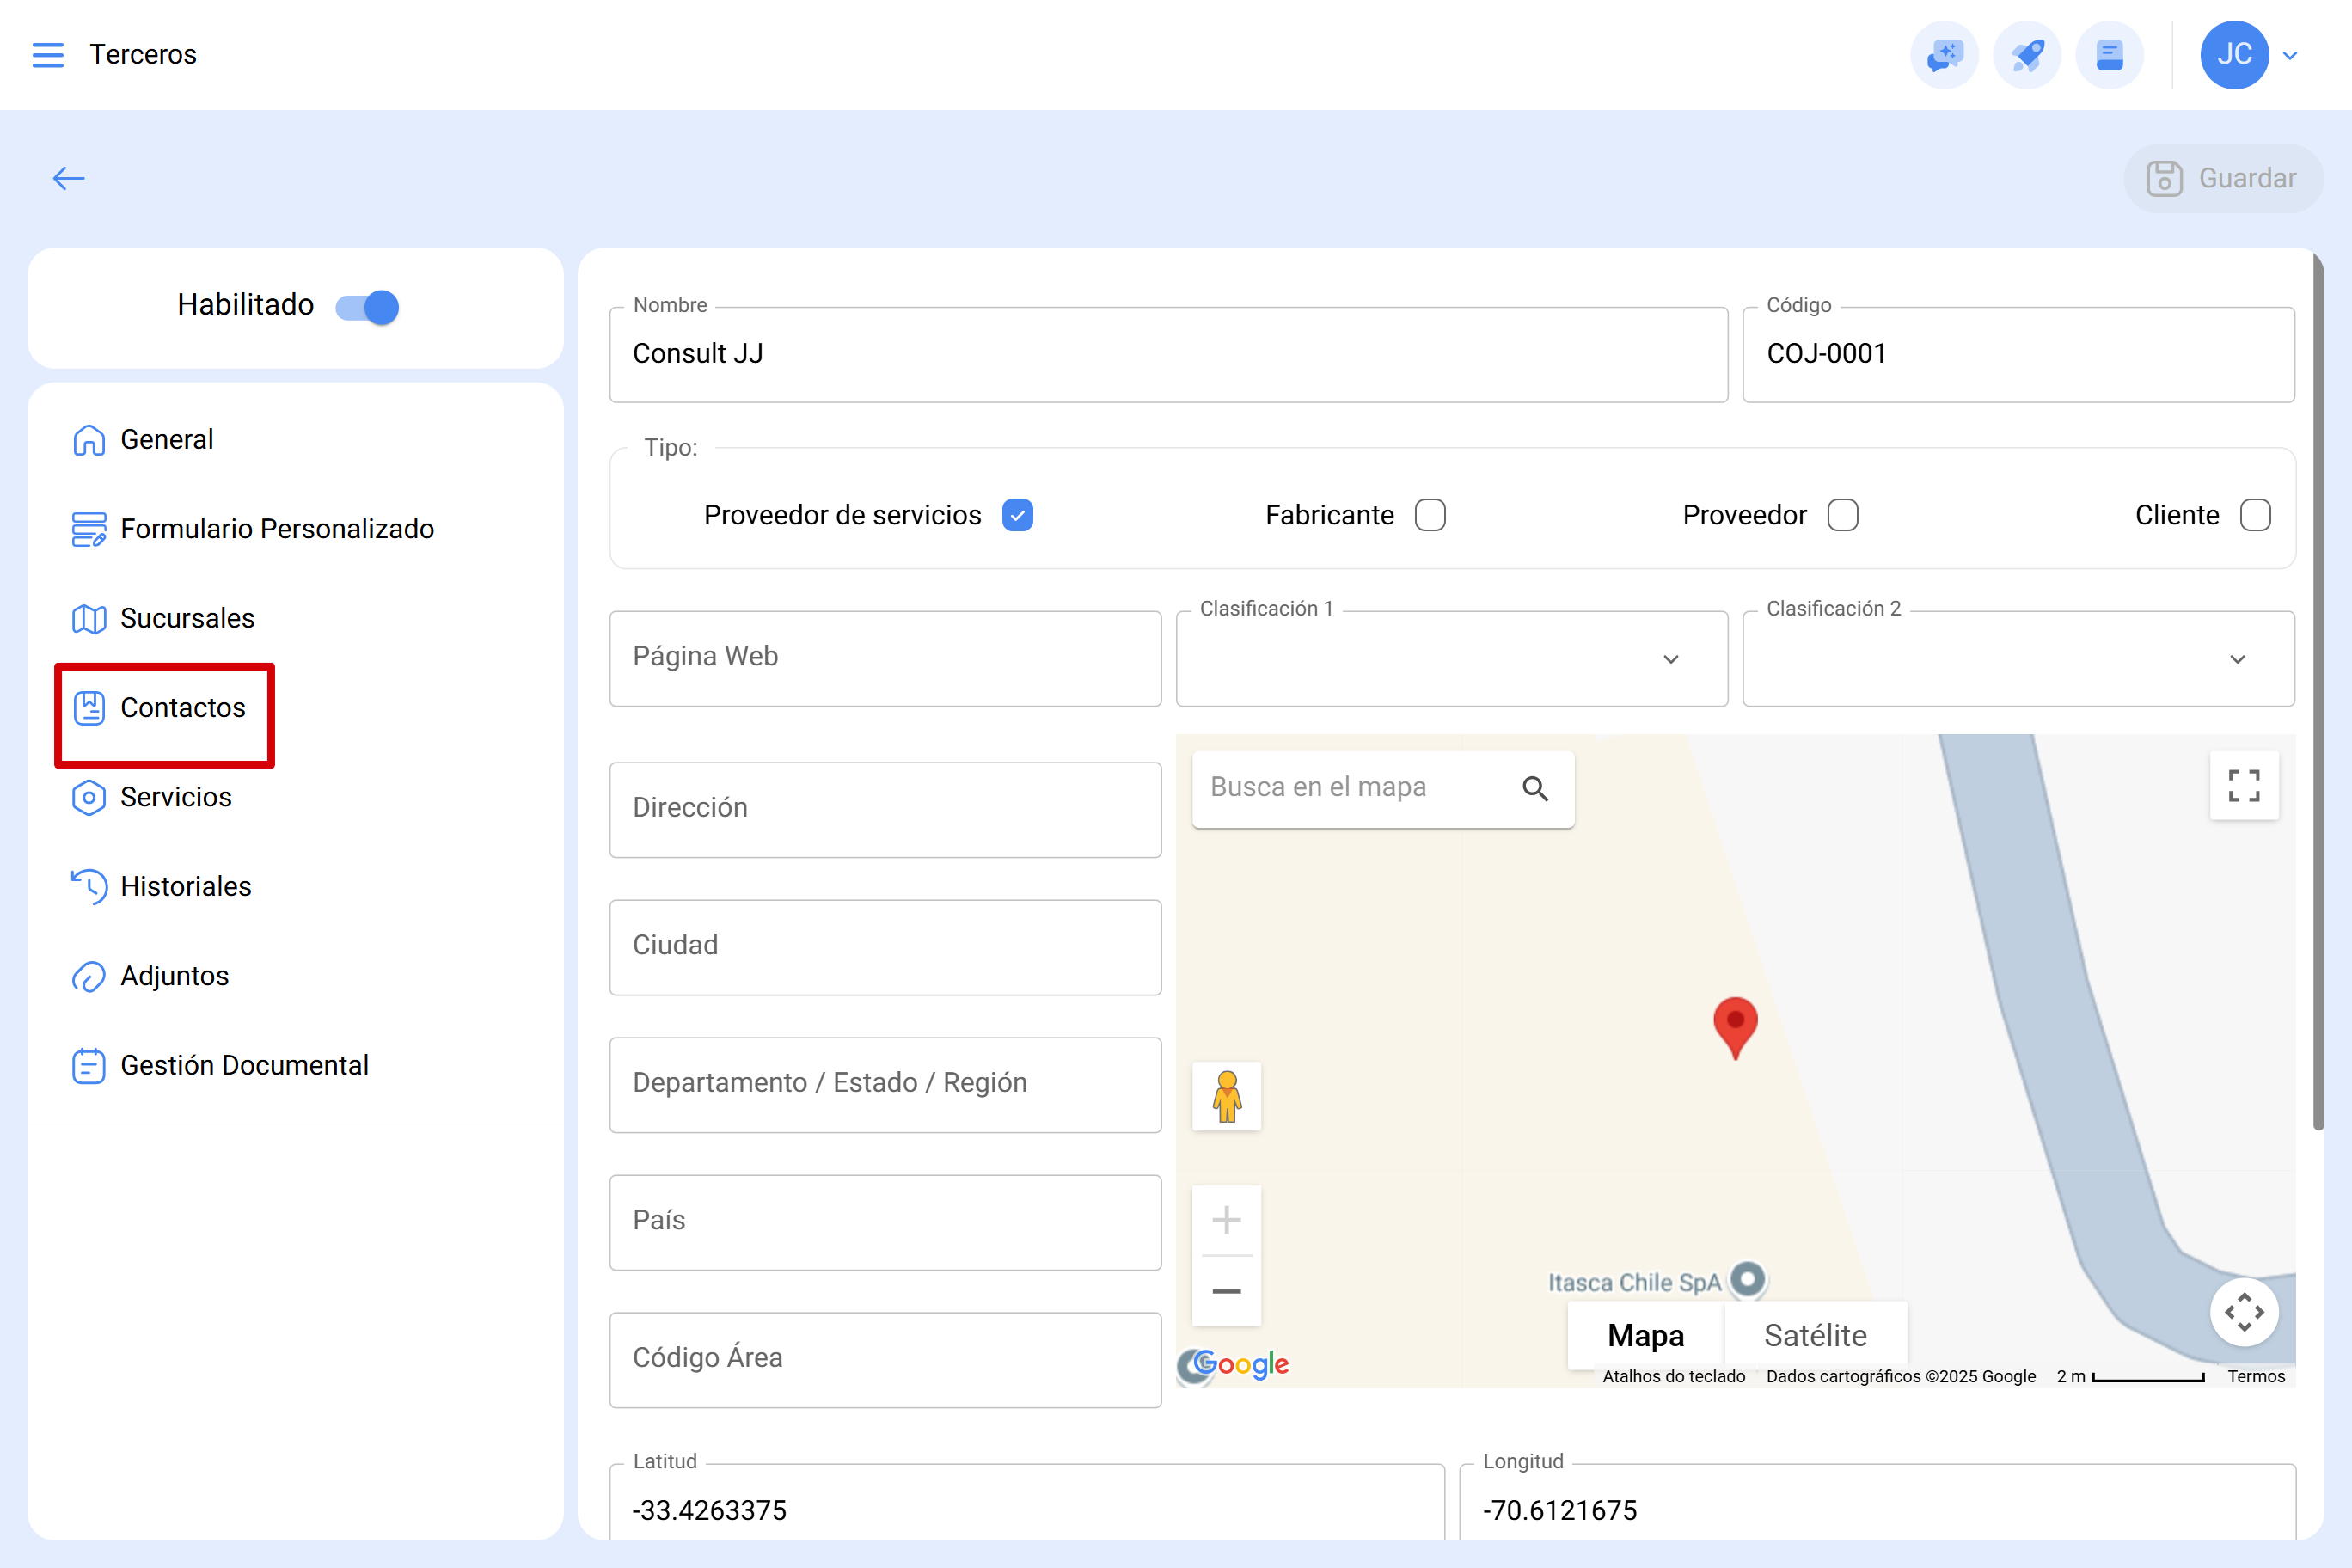This screenshot has width=2352, height=1568.
Task: Open the AI chat assistant icon
Action: tap(1944, 55)
